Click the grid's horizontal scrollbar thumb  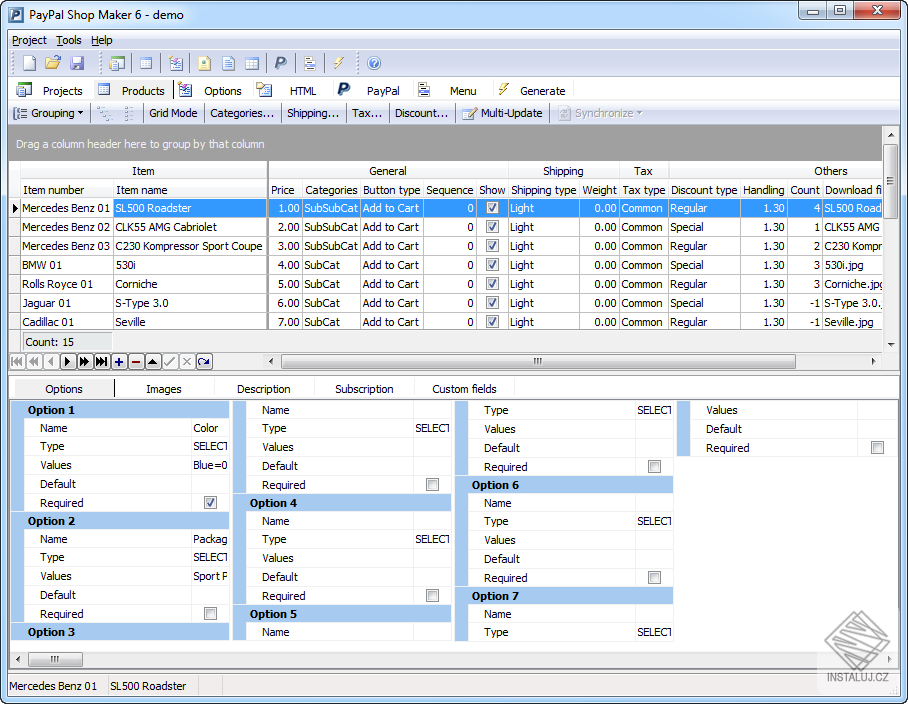pyautogui.click(x=537, y=361)
